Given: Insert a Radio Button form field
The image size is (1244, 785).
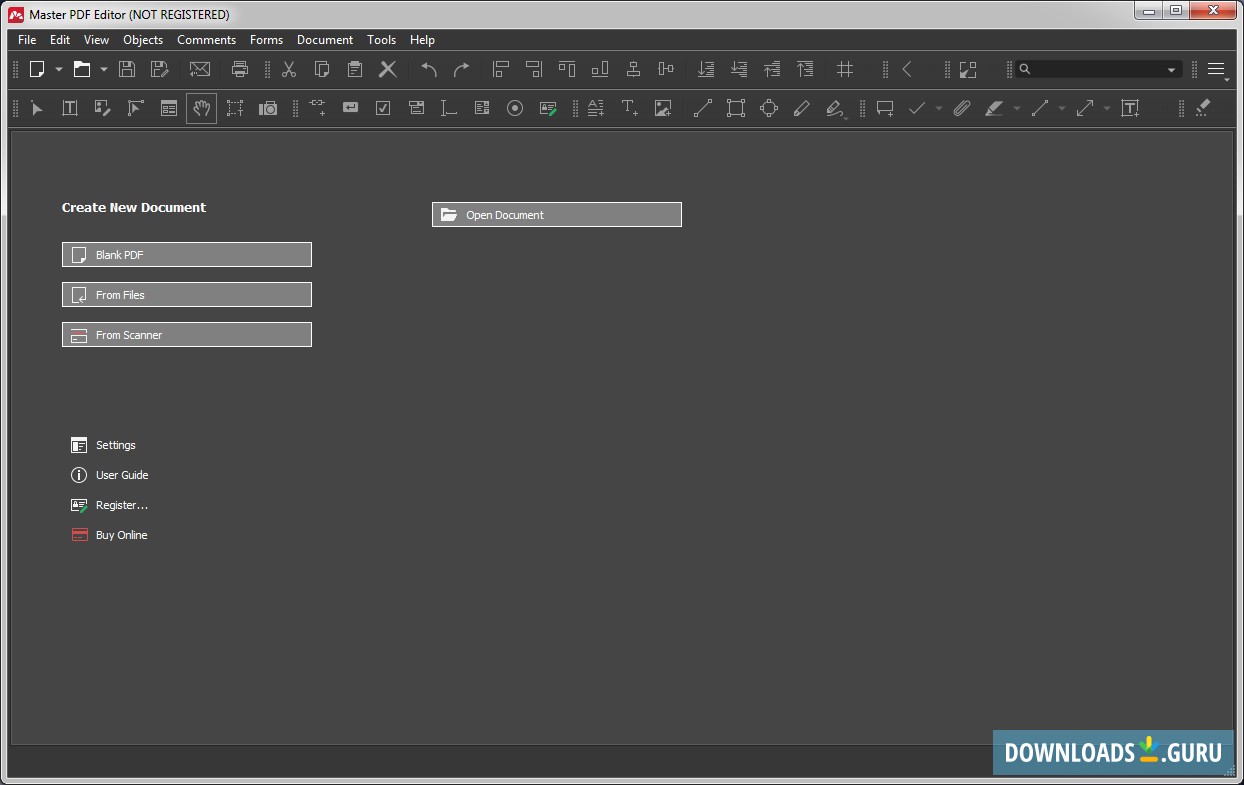Looking at the screenshot, I should tap(515, 108).
